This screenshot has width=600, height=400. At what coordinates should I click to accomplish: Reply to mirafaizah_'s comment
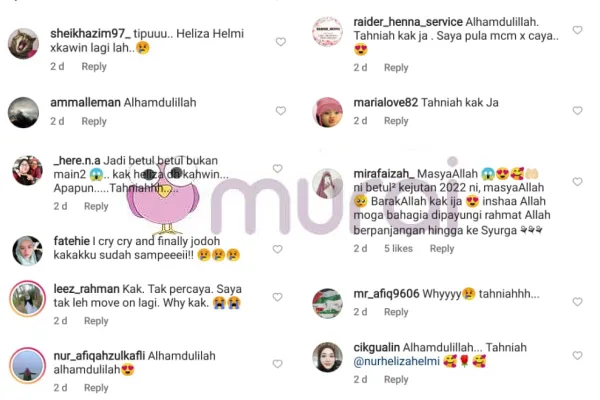pyautogui.click(x=442, y=249)
